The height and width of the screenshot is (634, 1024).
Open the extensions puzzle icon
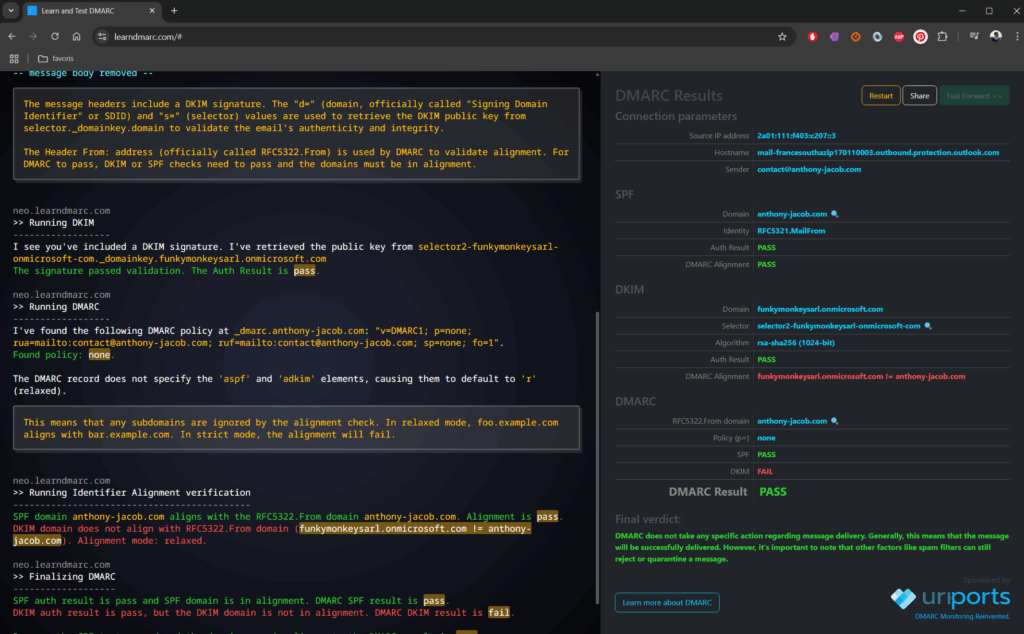[942, 37]
